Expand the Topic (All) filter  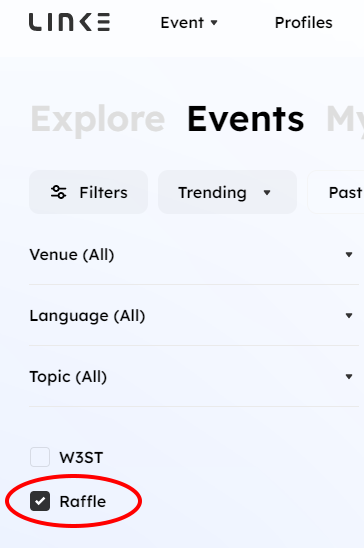[194, 376]
